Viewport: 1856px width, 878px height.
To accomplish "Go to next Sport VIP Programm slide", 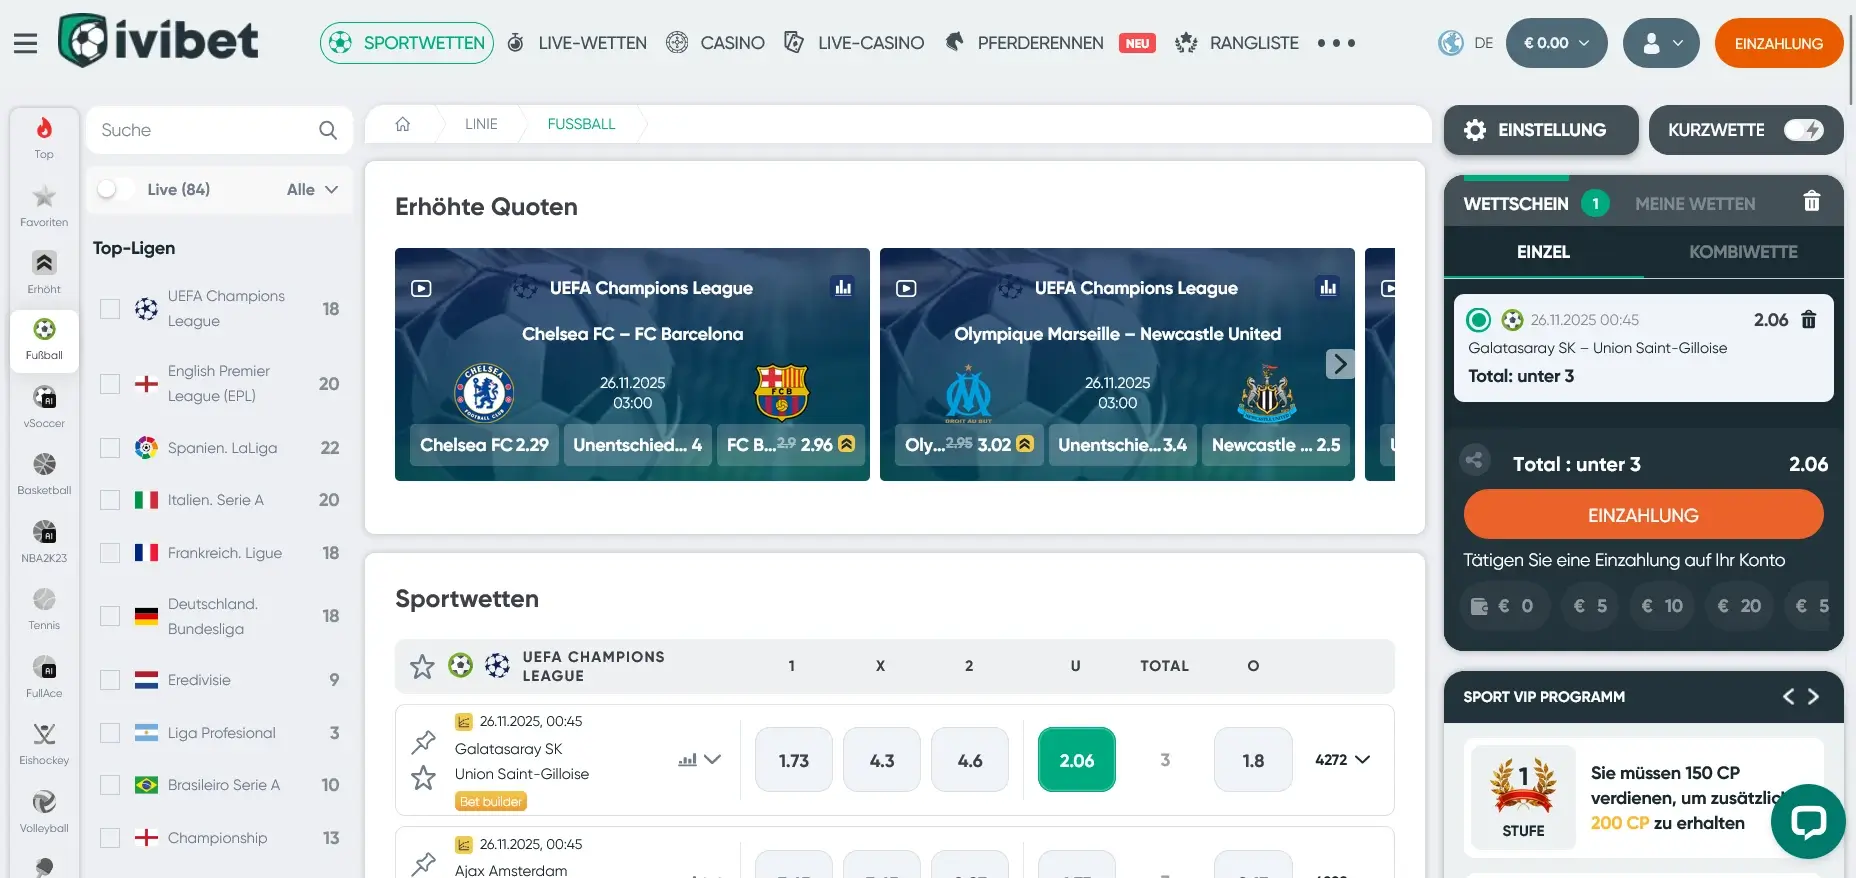I will (1813, 696).
